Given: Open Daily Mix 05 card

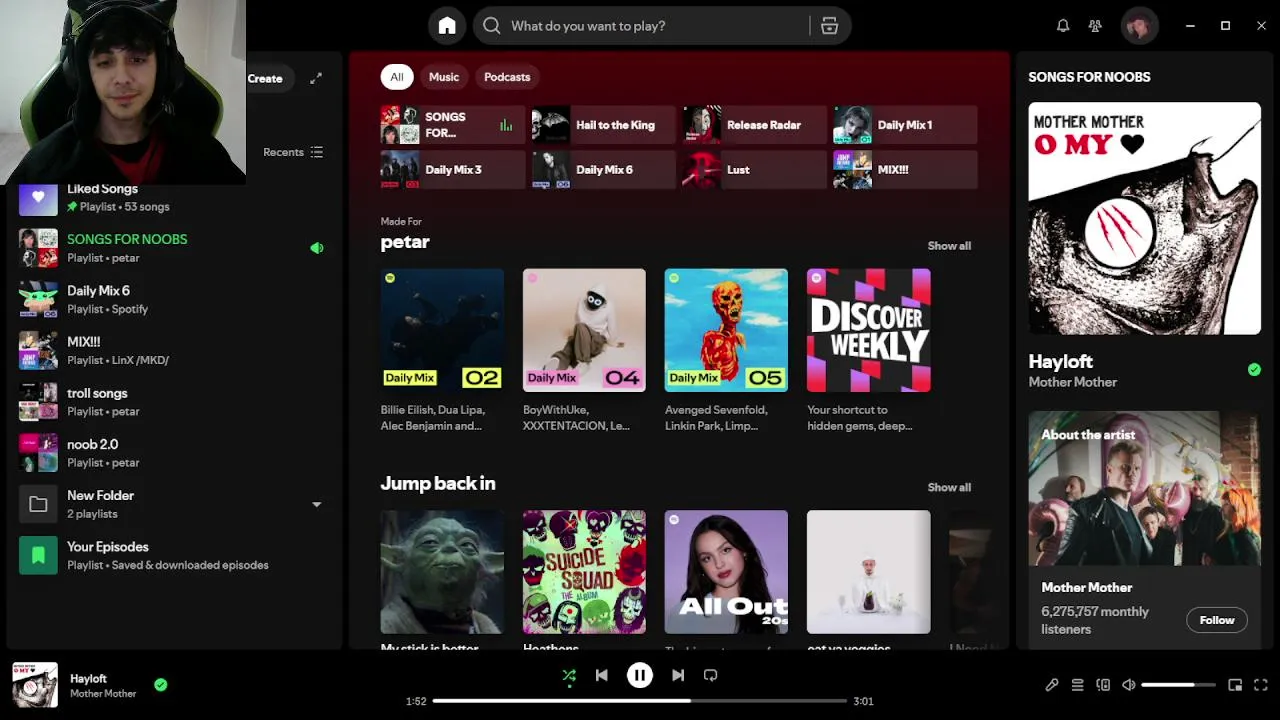Looking at the screenshot, I should tap(726, 351).
